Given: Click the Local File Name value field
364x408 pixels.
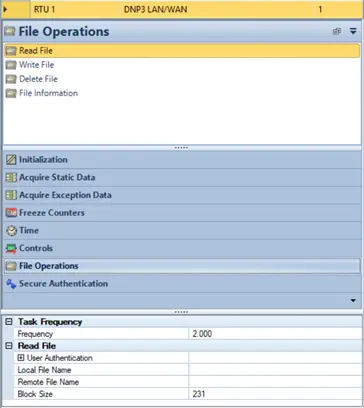Looking at the screenshot, I should click(275, 370).
